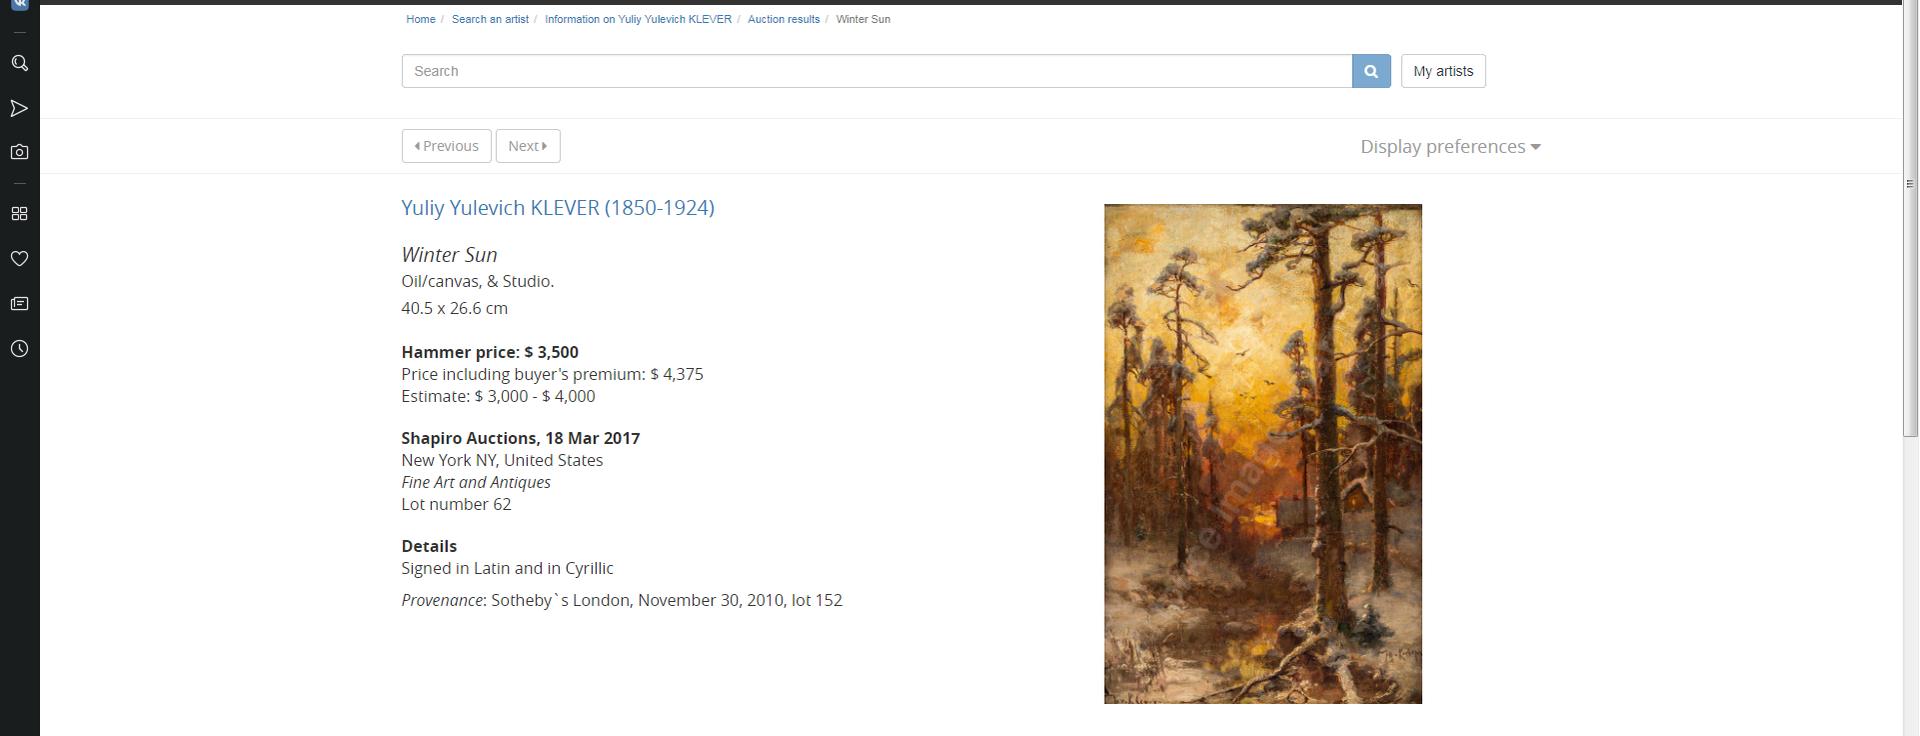
Task: Open the camera snapshot icon in sidebar
Action: [19, 152]
